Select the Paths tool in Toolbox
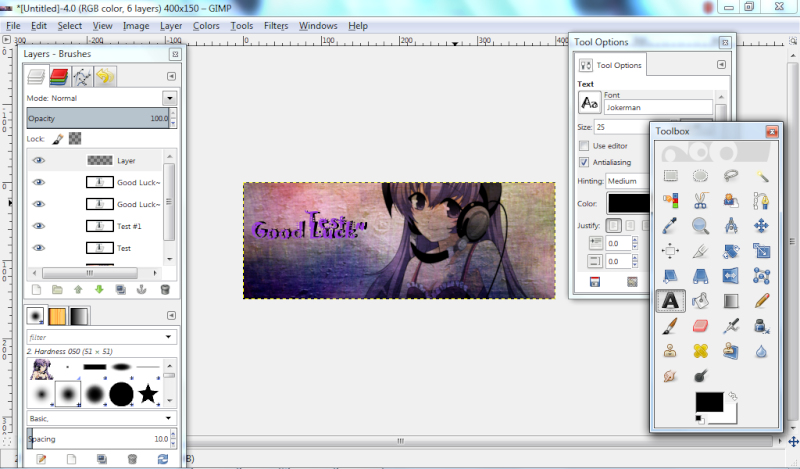This screenshot has height=469, width=800. pyautogui.click(x=761, y=201)
